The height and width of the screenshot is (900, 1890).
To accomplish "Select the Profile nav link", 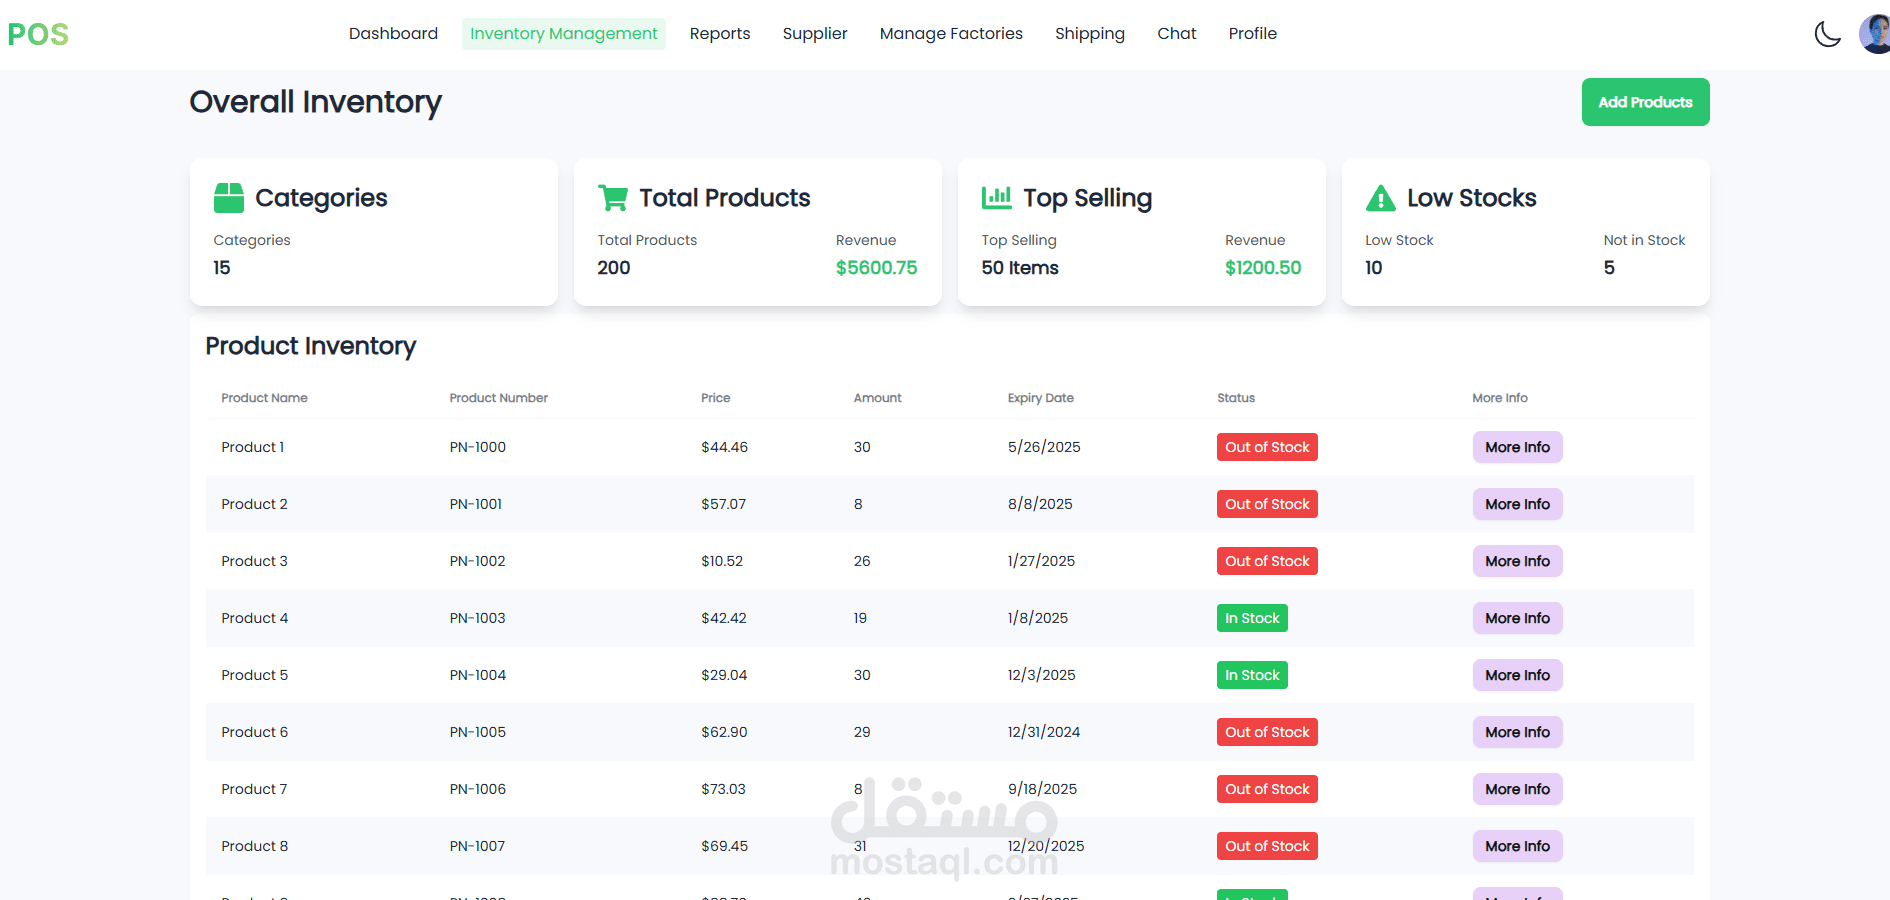I will [x=1253, y=34].
